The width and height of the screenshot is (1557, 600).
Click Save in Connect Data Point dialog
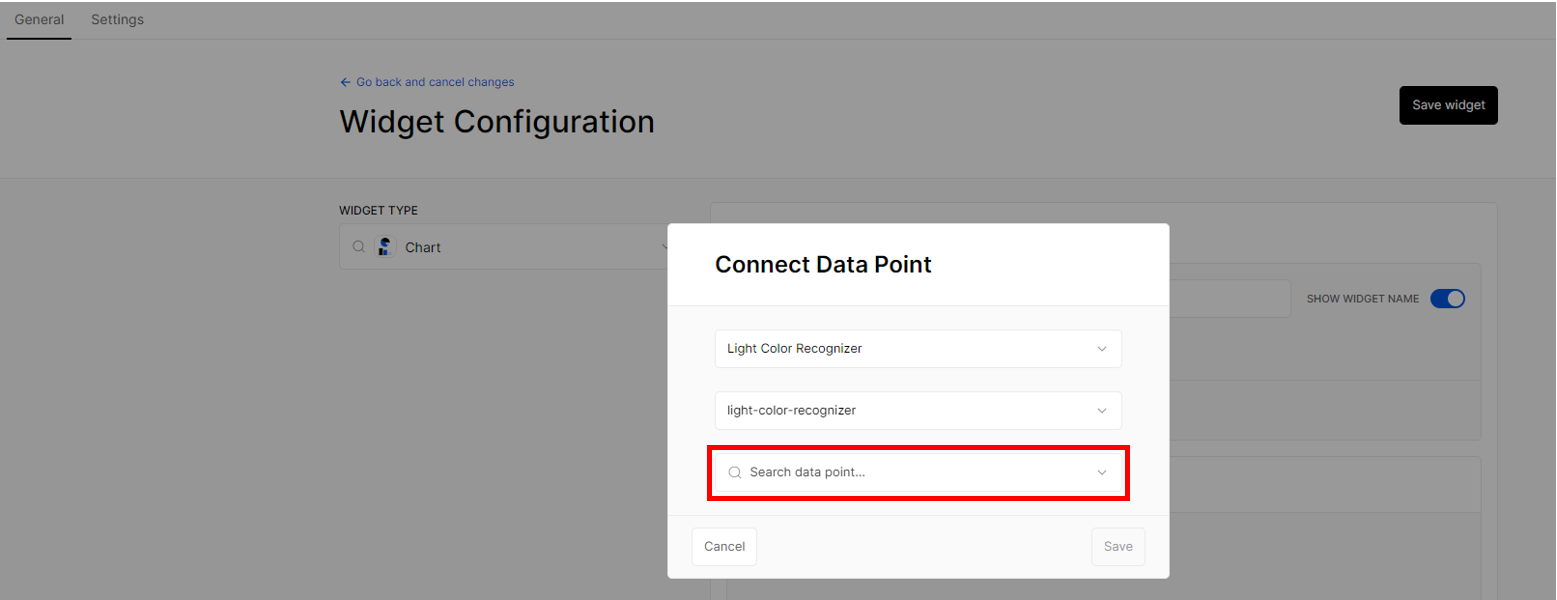(x=1118, y=547)
